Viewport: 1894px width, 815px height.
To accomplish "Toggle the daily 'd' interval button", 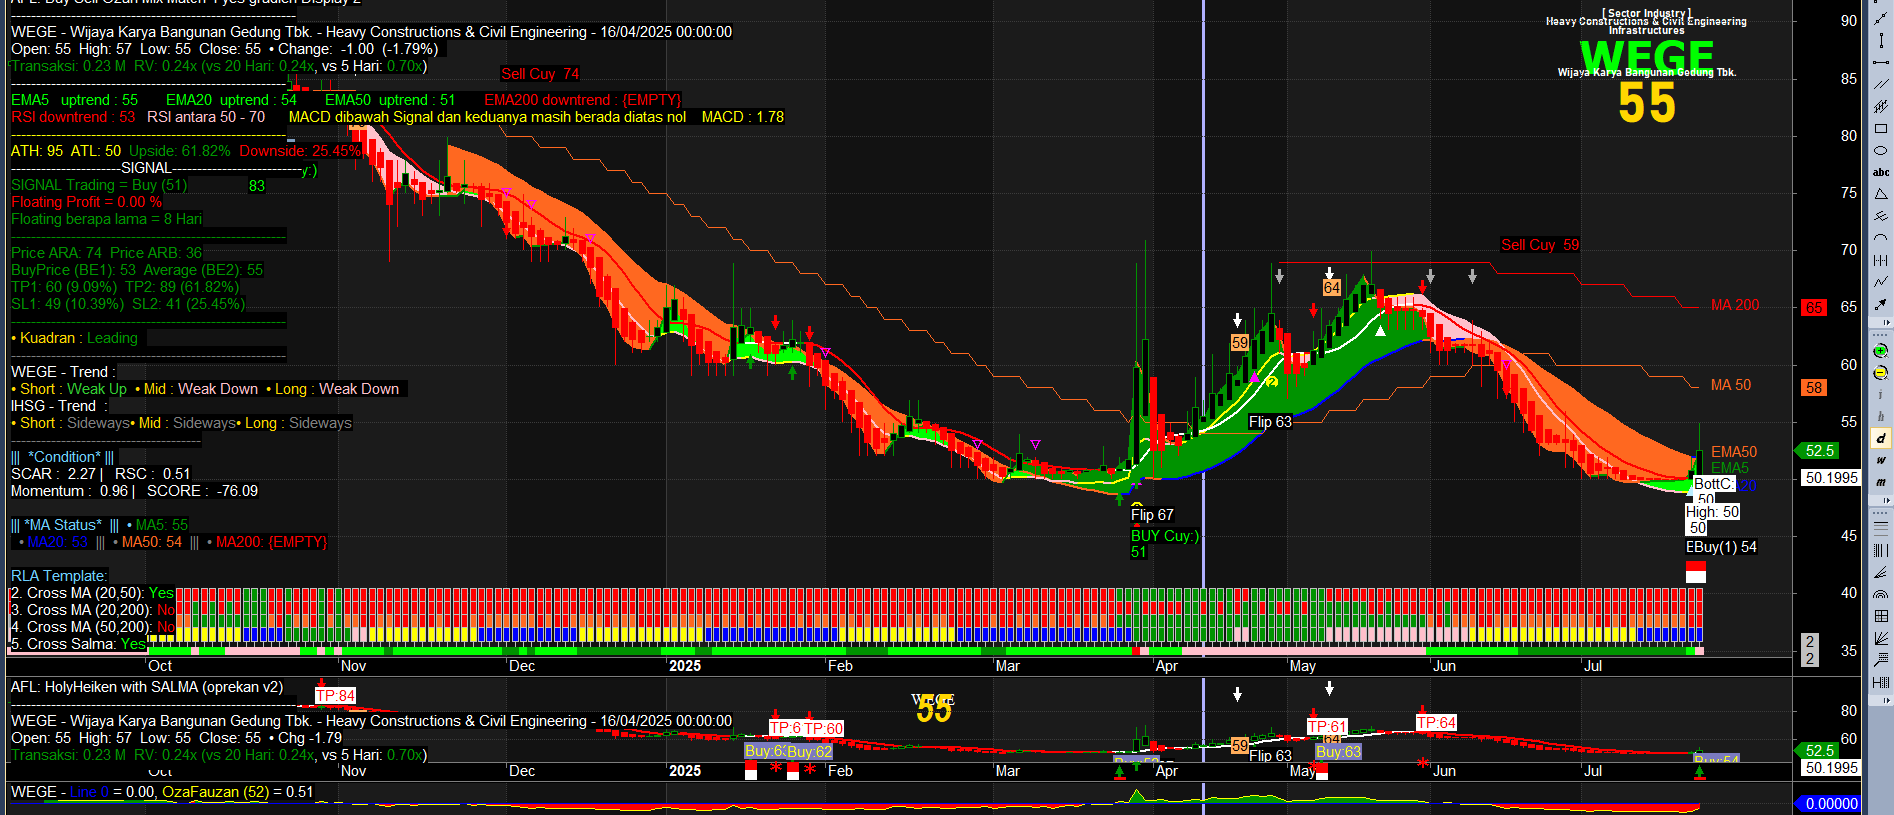I will click(1881, 438).
